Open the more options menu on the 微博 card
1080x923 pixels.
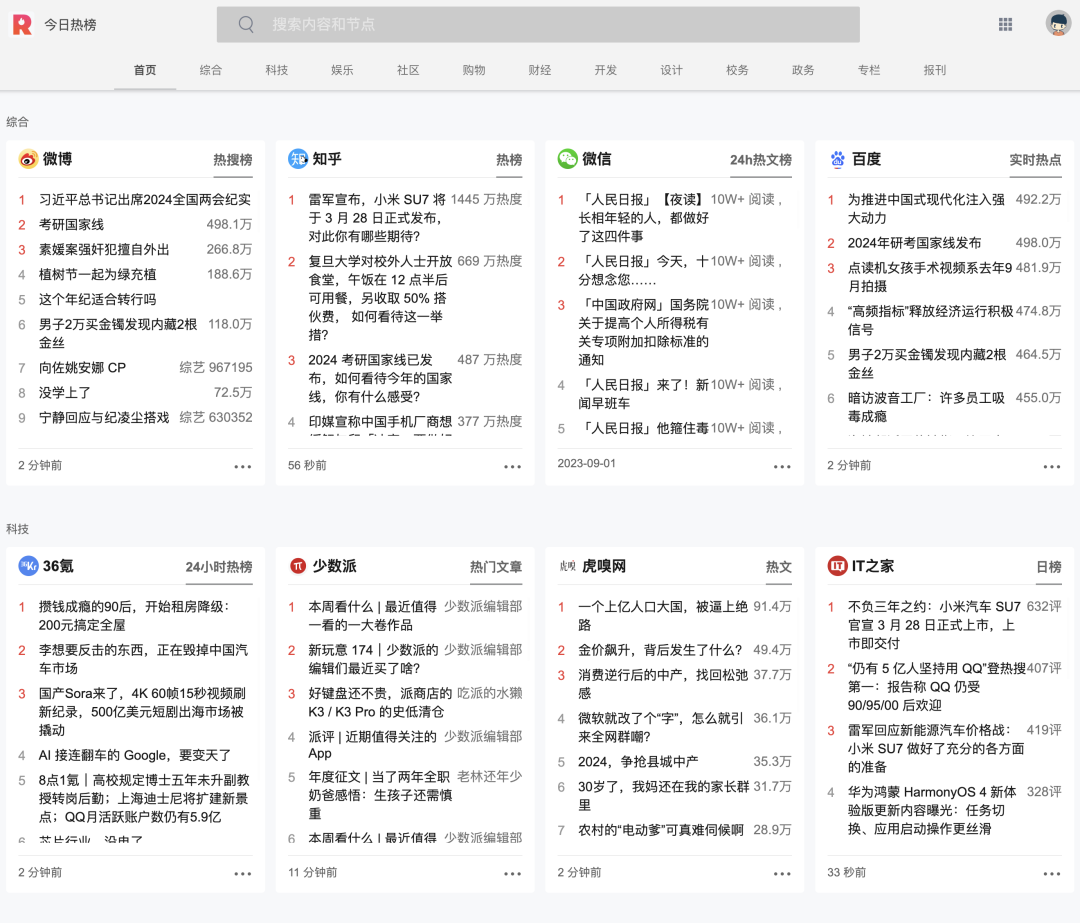click(x=242, y=466)
